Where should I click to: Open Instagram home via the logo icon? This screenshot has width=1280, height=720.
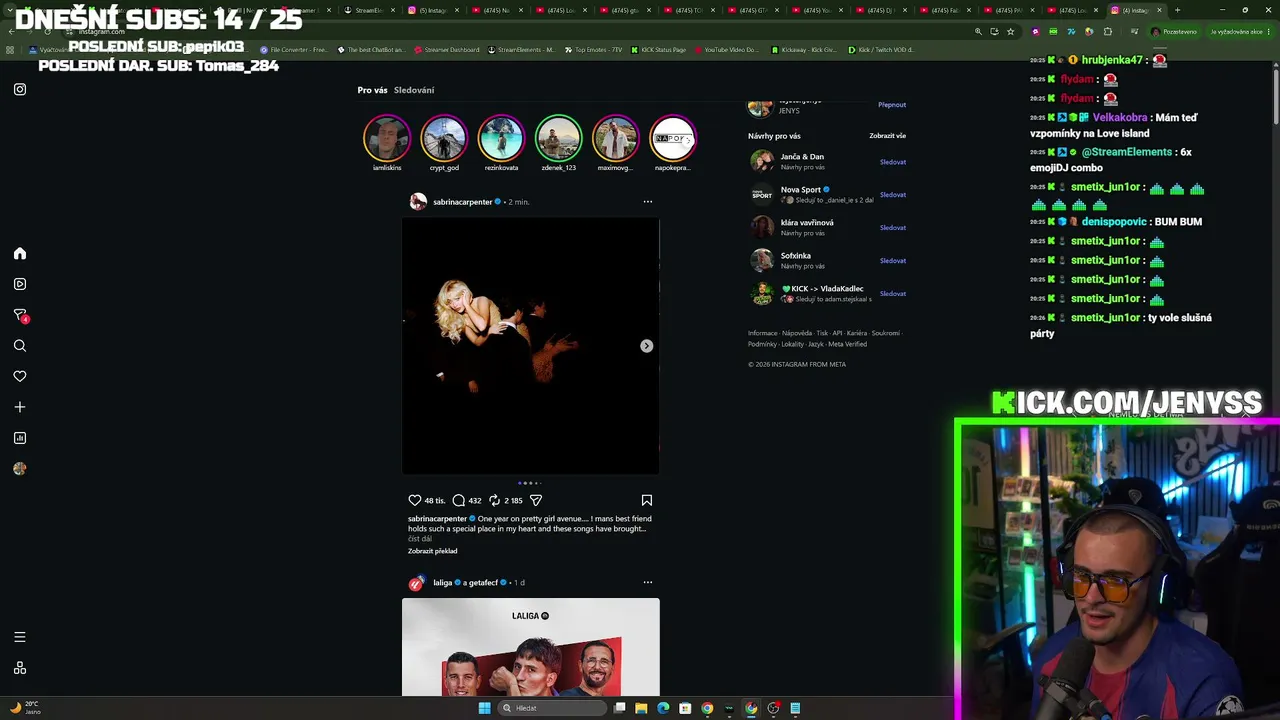tap(20, 89)
